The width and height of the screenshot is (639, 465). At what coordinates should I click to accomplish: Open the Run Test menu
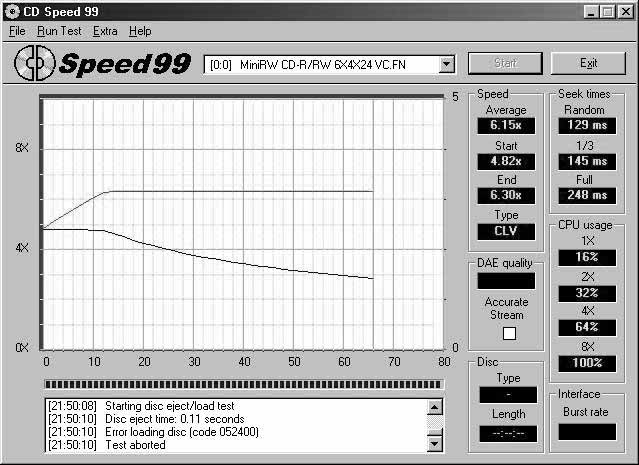(59, 31)
